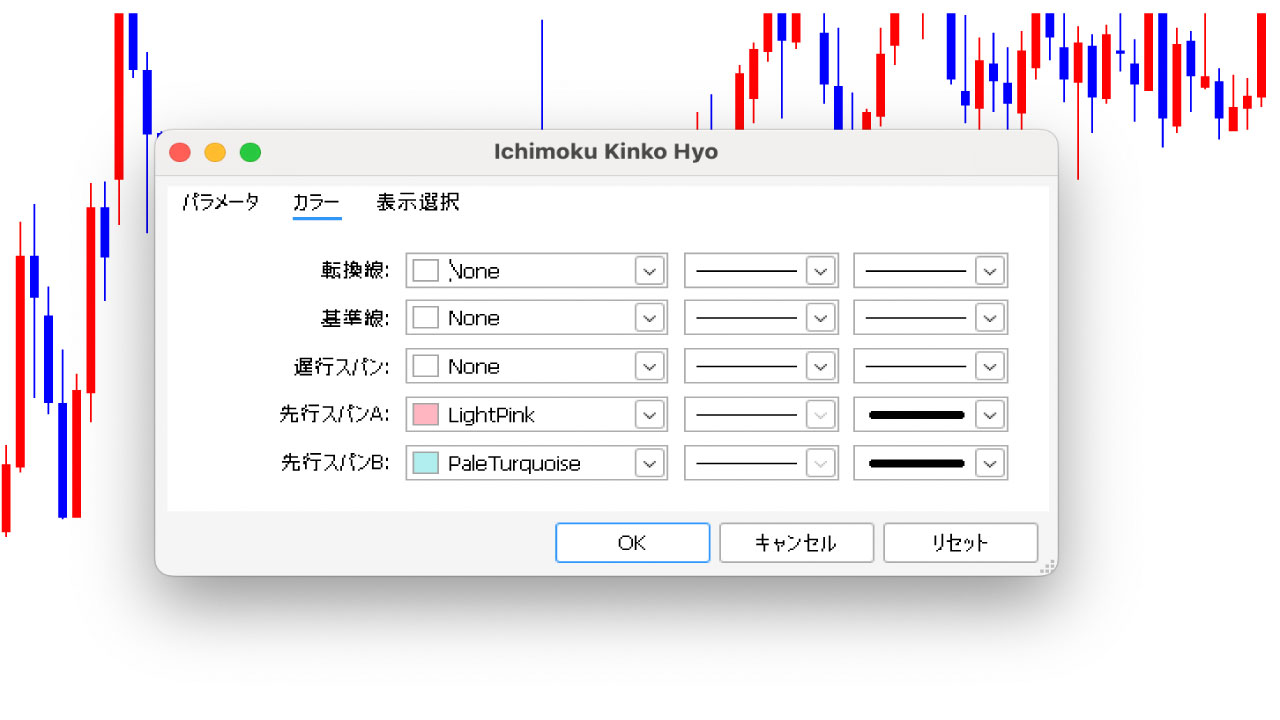Click the dialog resize grip handle
The image size is (1280, 720).
[1048, 567]
